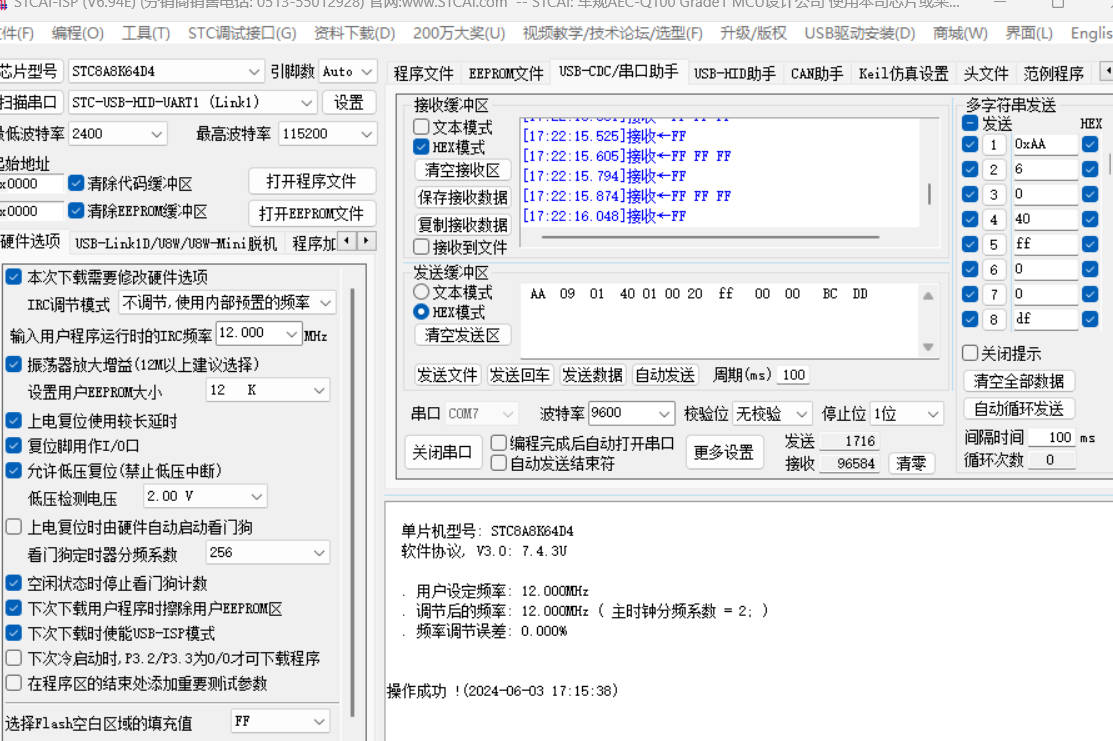Toggle HEX模式 in receive buffer
This screenshot has width=1113, height=741.
tap(421, 147)
